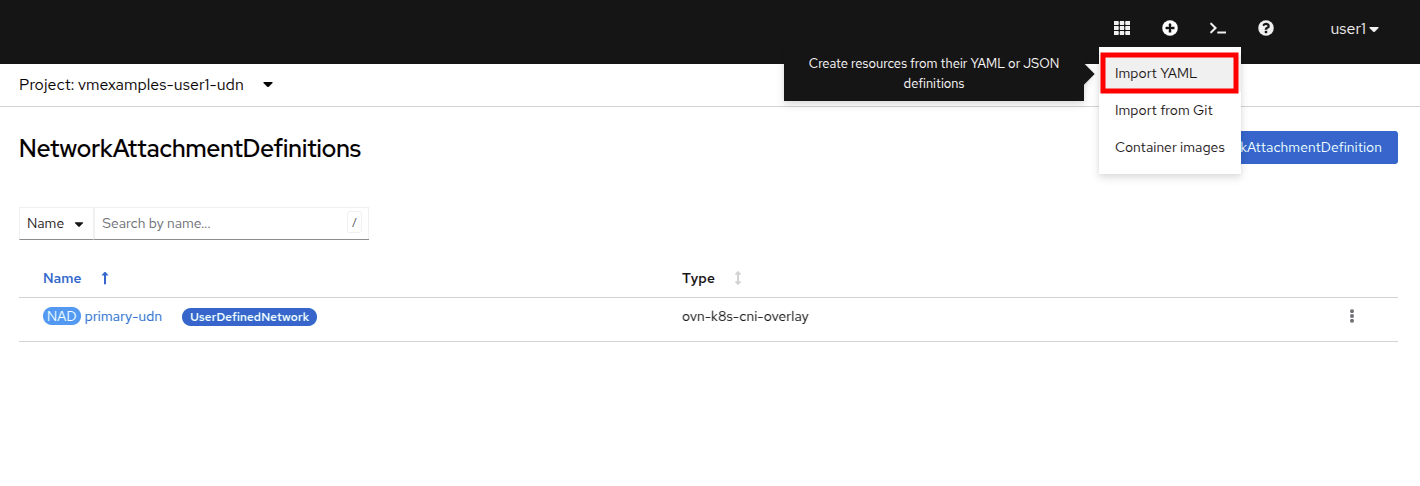
Task: Open the Project vmexamples-user1-udn selector
Action: pyautogui.click(x=146, y=85)
